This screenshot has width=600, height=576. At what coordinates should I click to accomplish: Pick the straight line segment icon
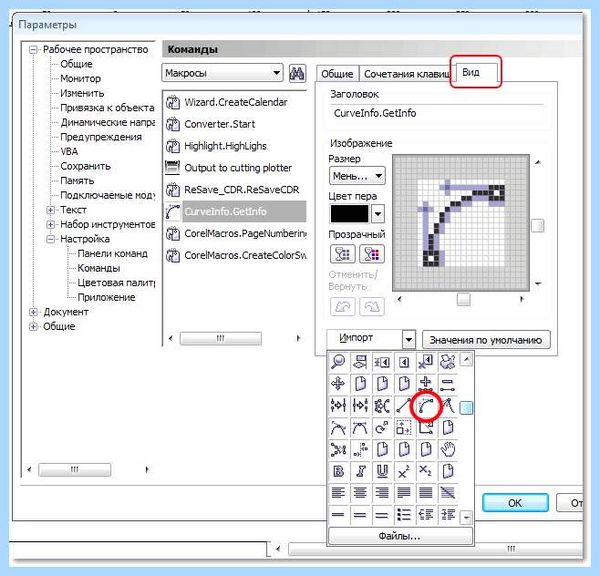coord(404,405)
